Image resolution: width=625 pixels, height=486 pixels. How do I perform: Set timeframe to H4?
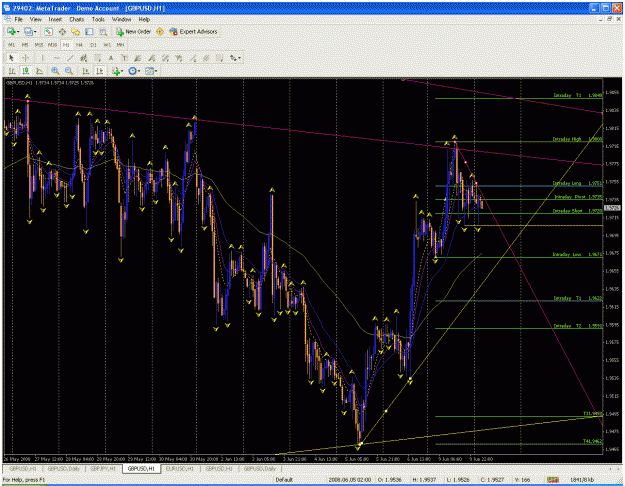coord(79,45)
